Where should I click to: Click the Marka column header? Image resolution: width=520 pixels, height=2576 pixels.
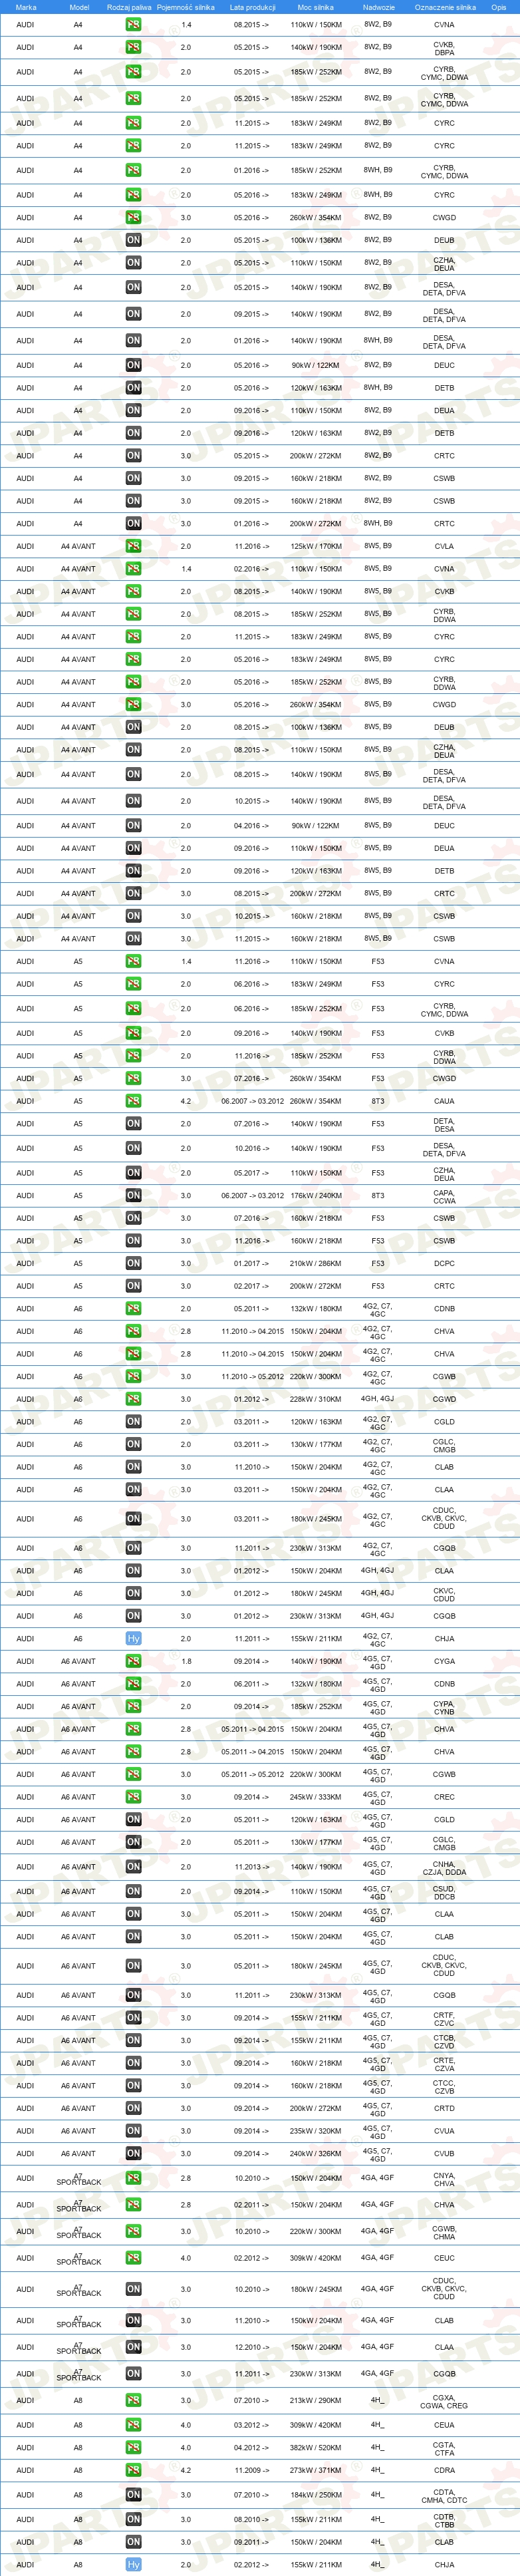26,7
